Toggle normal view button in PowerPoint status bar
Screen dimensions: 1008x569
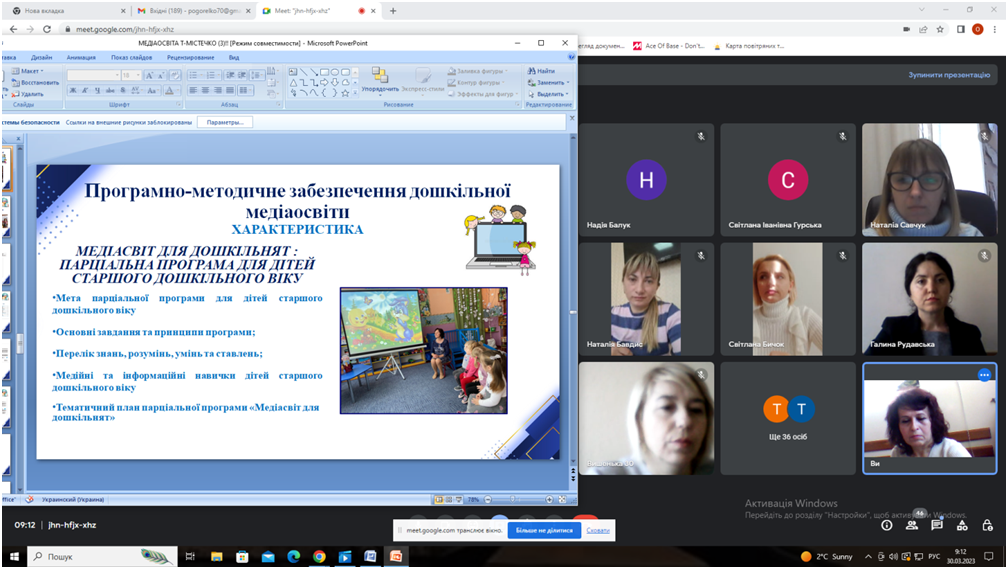point(440,500)
